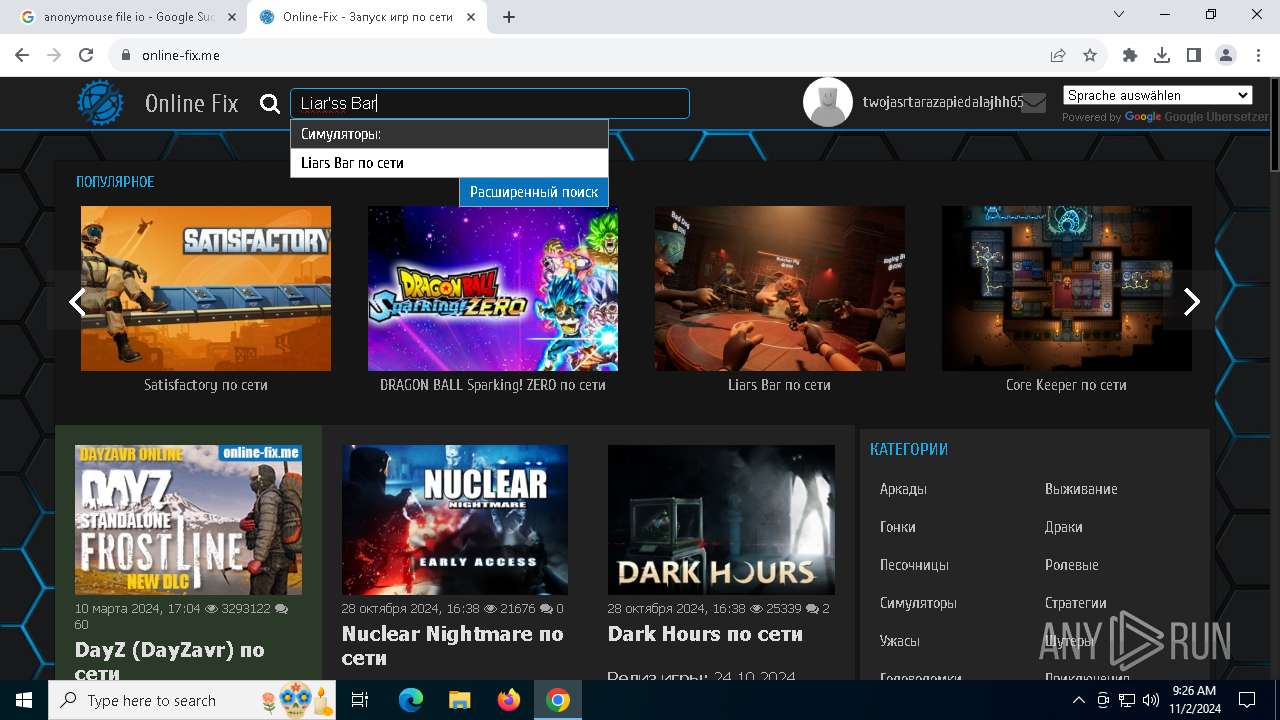Screen dimensions: 1280x720
Task: Open the Nuclear Nightmare по сети headline
Action: 453,646
